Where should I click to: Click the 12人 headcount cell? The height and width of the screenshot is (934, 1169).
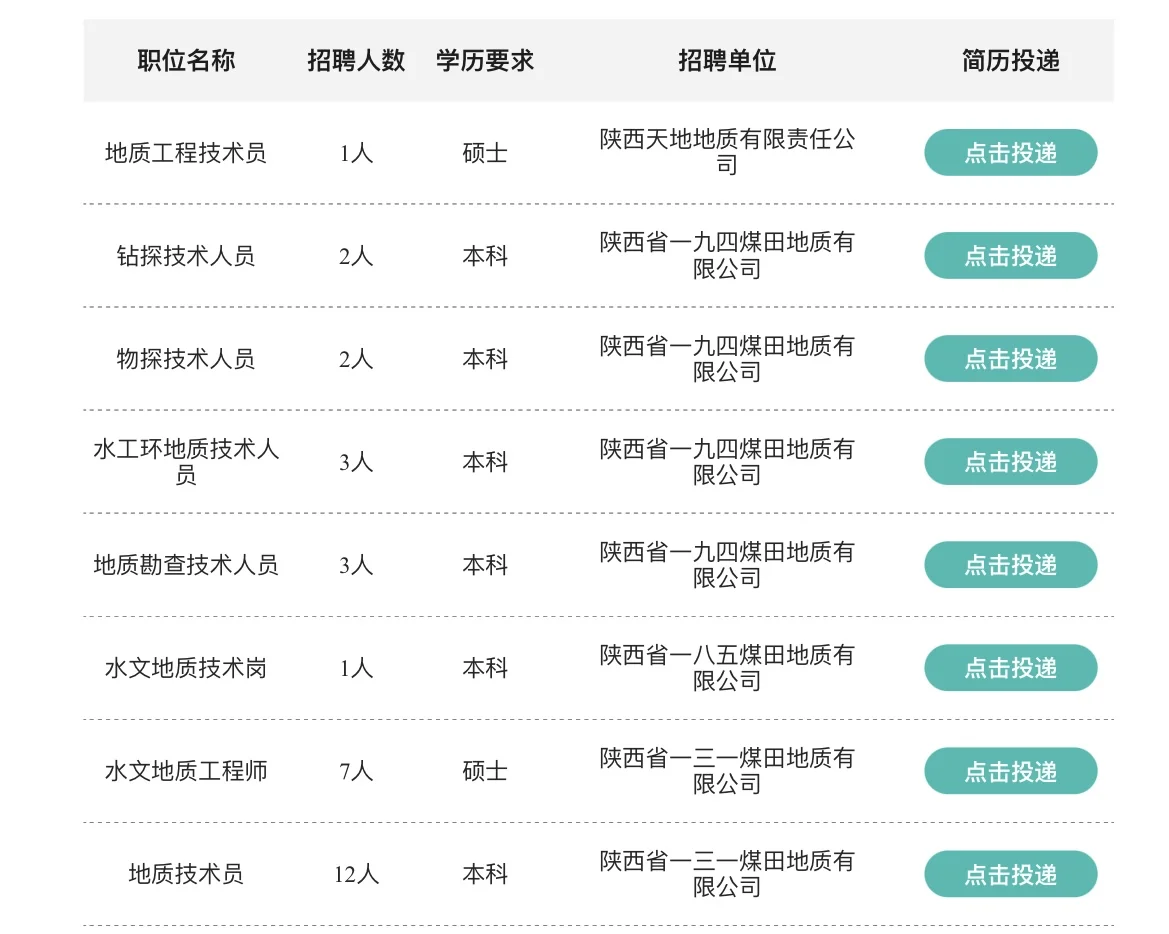356,874
